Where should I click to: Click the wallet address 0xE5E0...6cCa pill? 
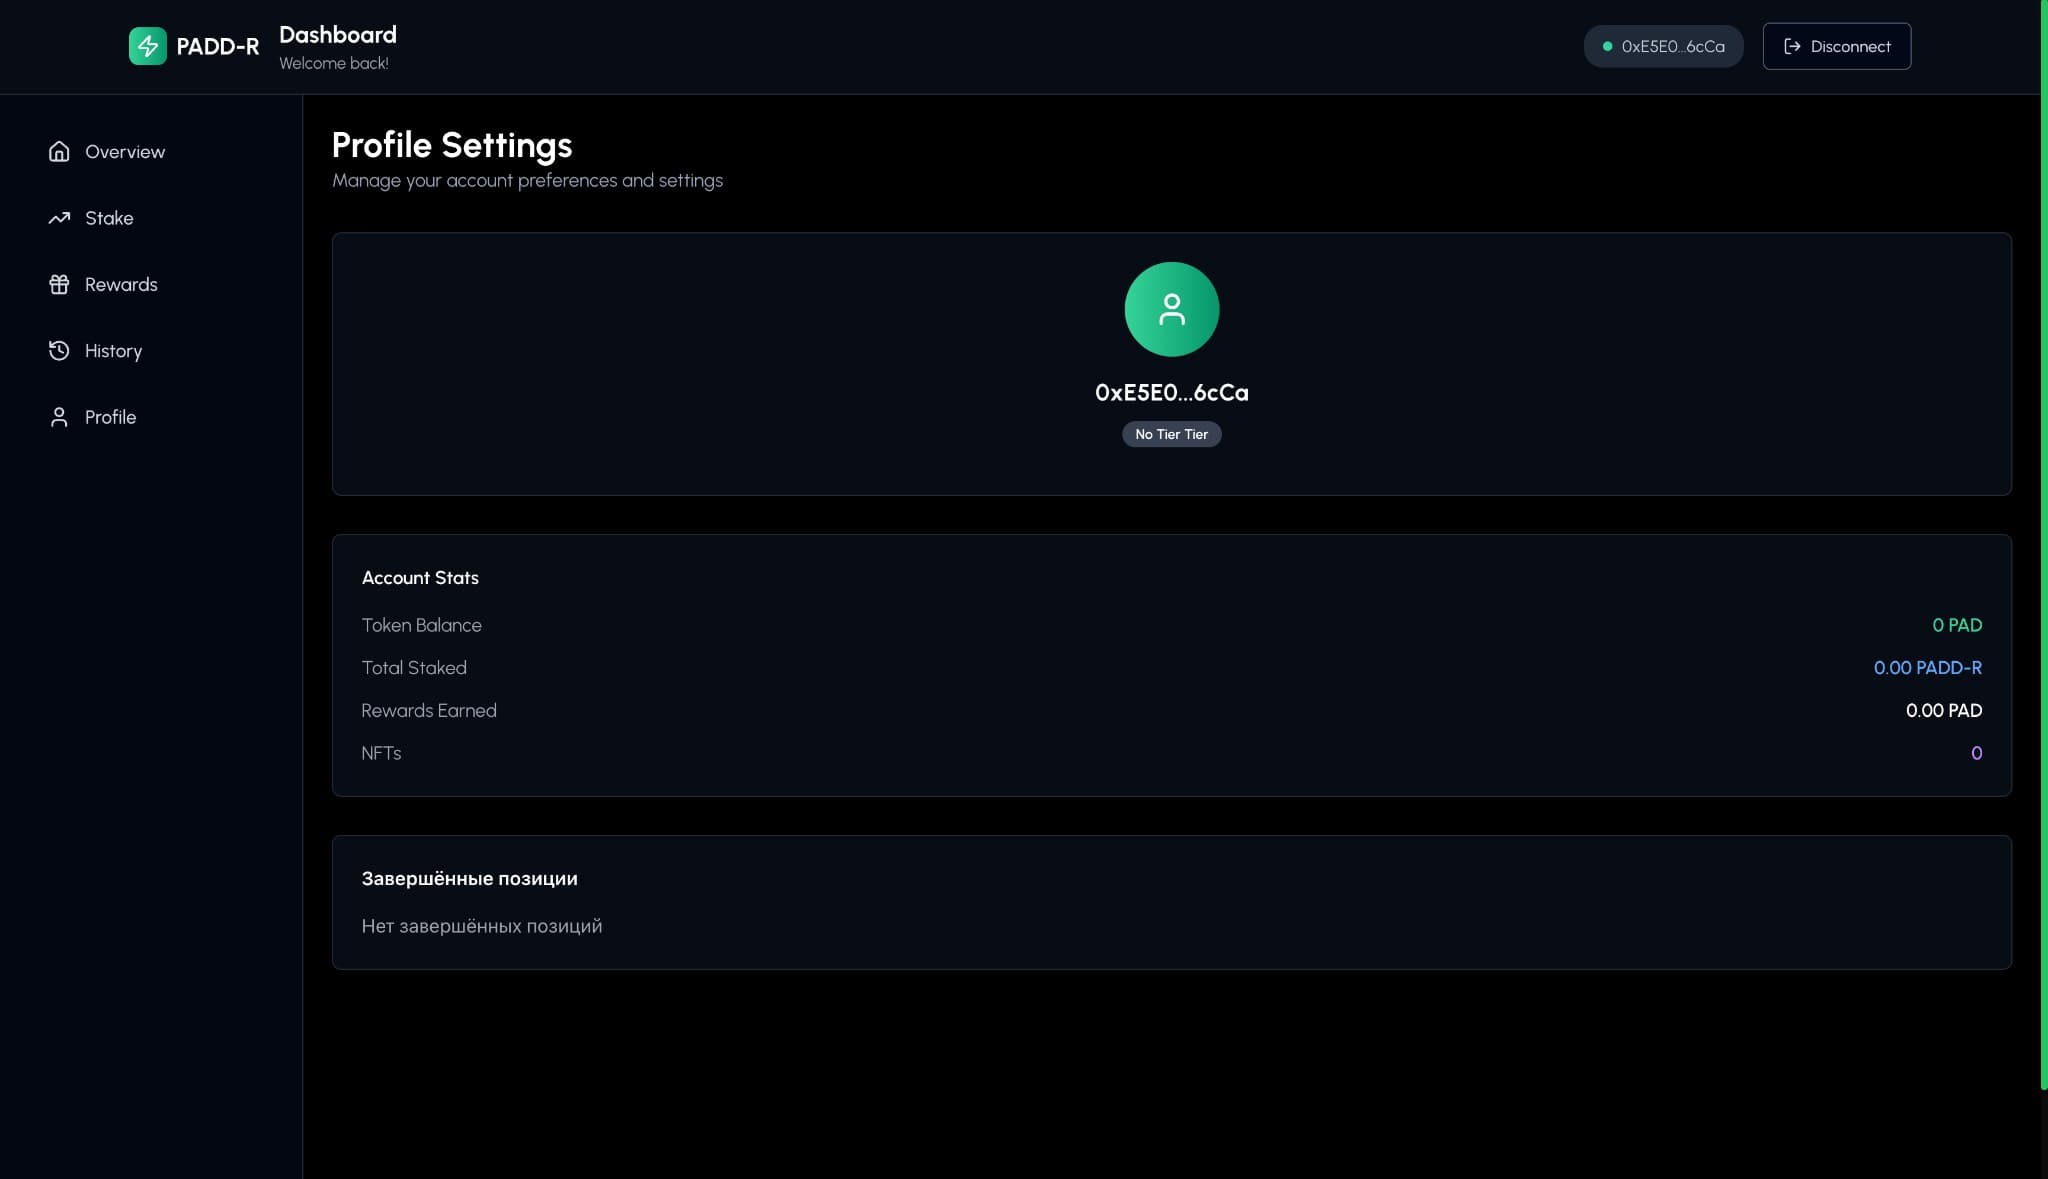[1663, 45]
